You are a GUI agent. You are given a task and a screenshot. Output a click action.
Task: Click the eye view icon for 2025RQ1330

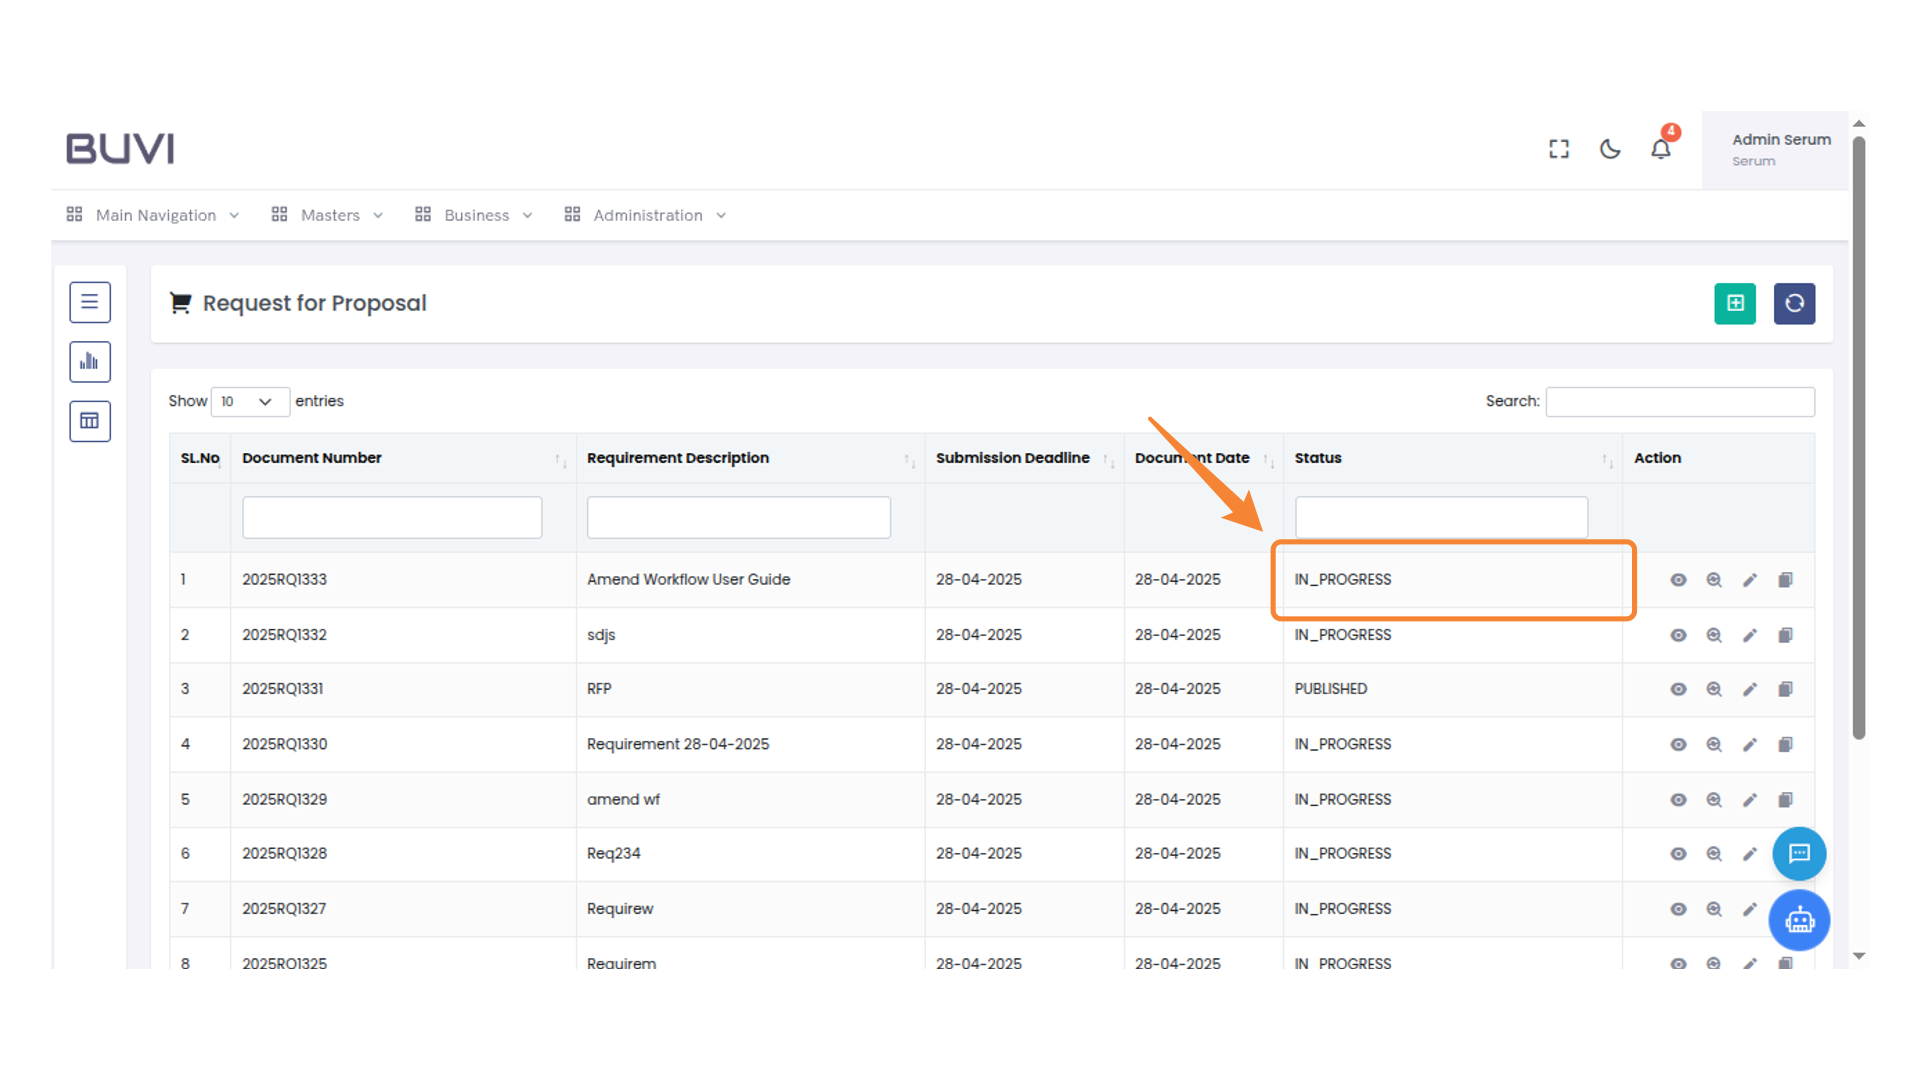[1678, 744]
